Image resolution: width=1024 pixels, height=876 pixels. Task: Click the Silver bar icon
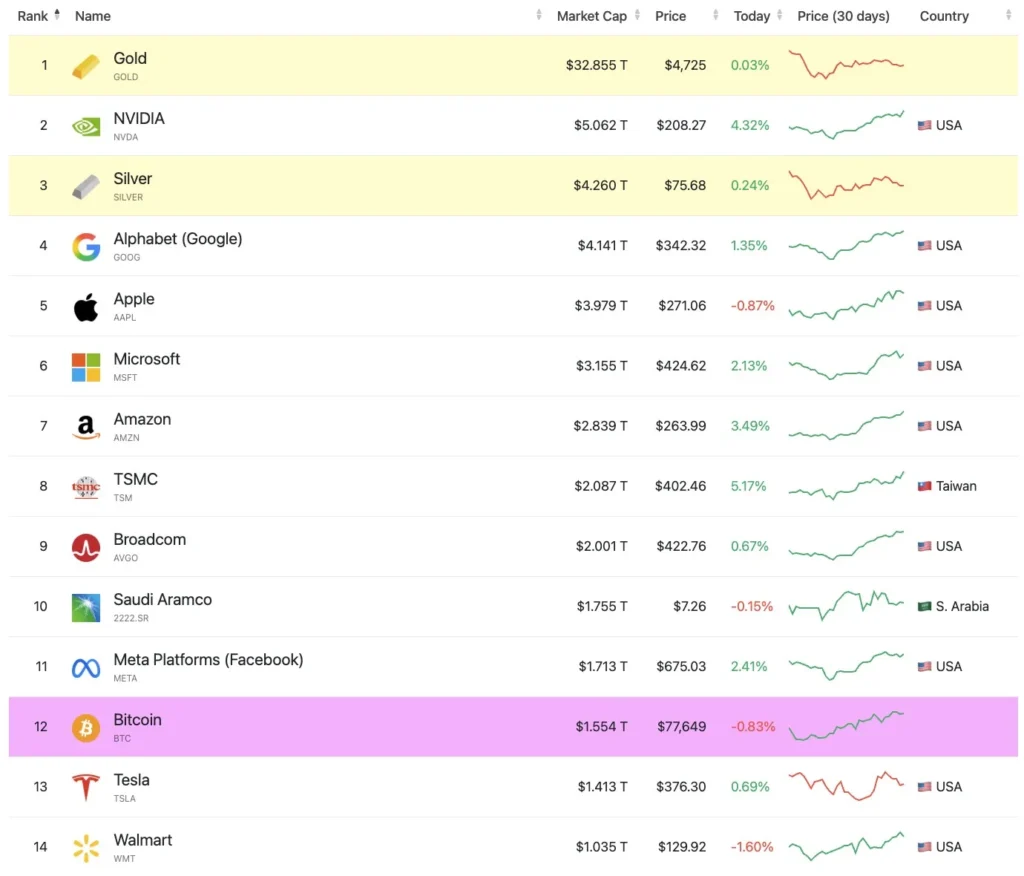(86, 187)
